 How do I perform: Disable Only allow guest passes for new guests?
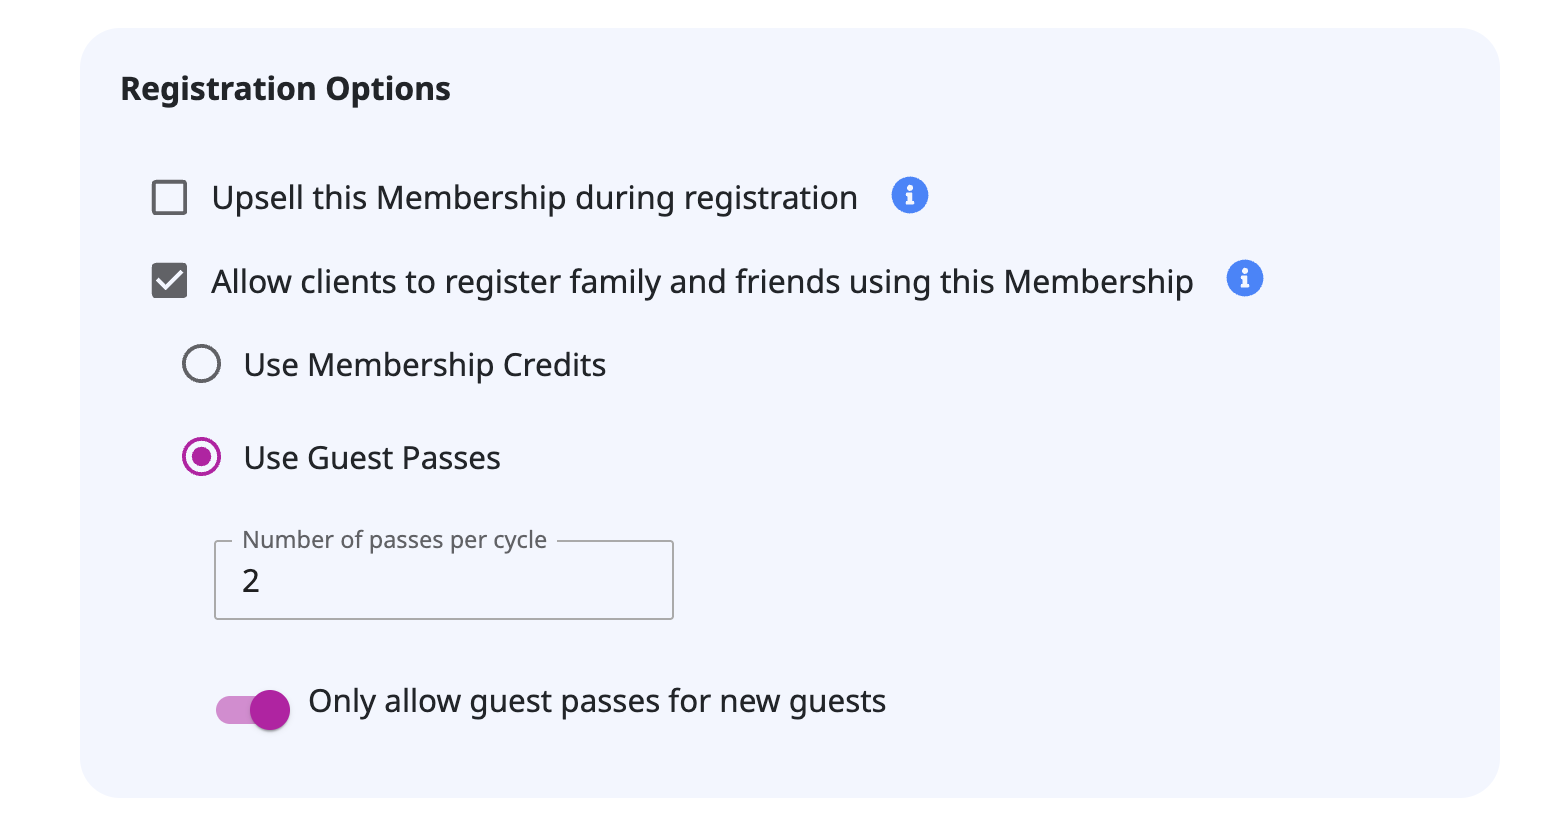tap(253, 710)
